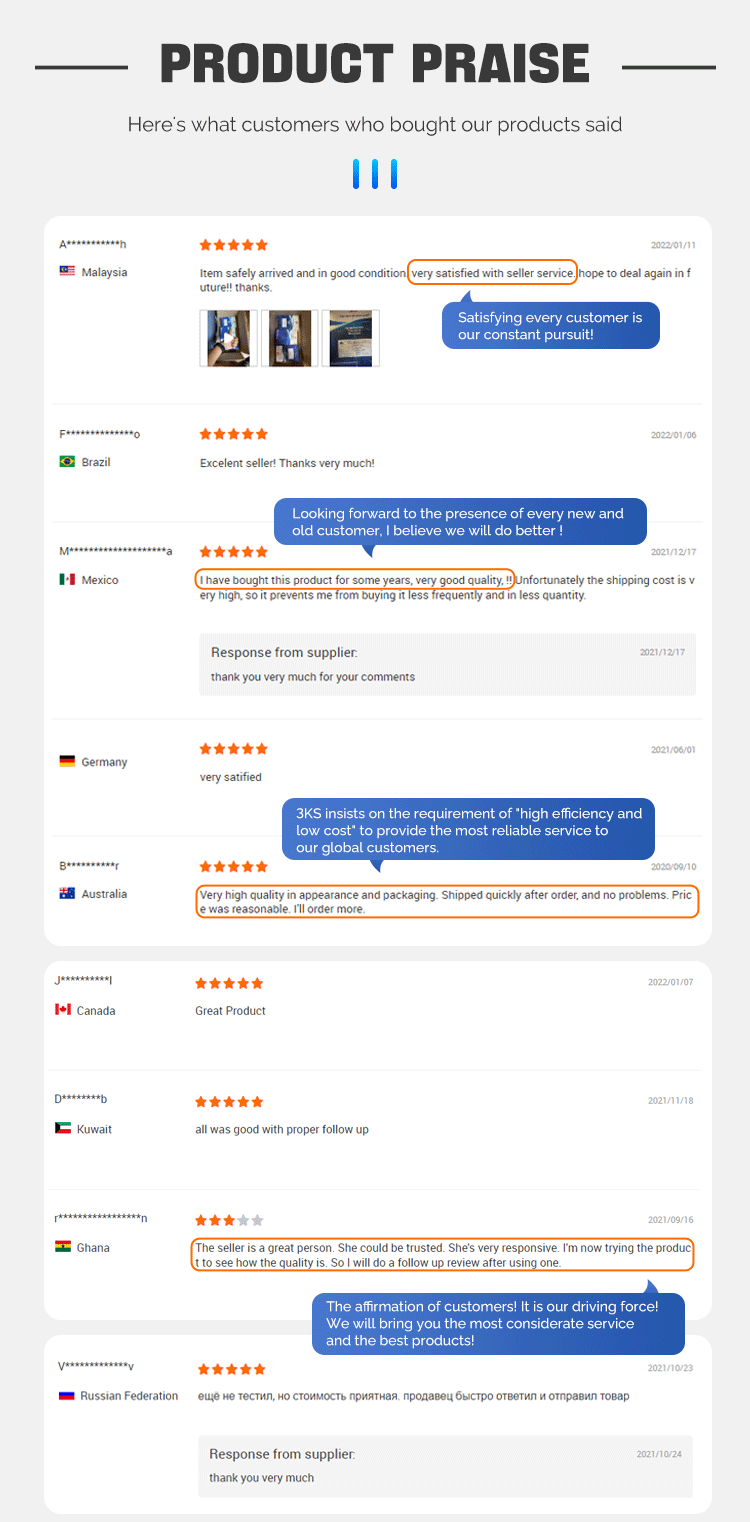Image resolution: width=750 pixels, height=1522 pixels.
Task: Click the supplier response under Mexico review
Action: click(447, 664)
